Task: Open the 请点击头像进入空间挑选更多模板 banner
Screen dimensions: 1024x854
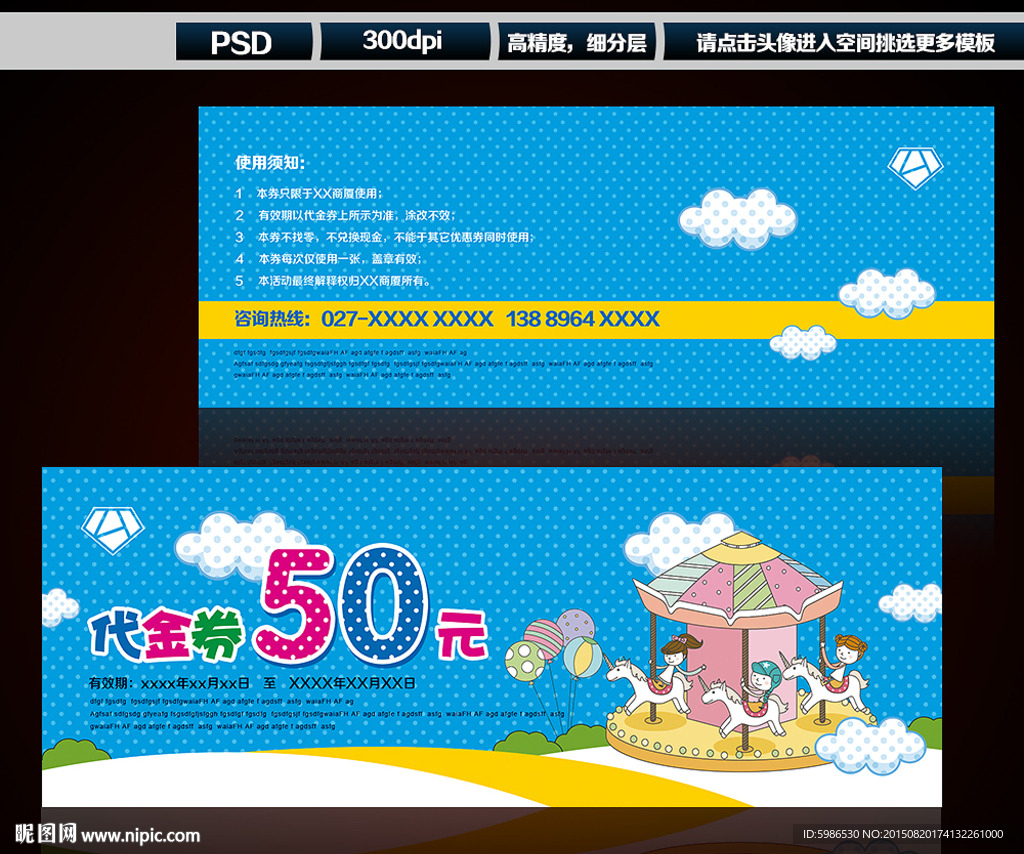Action: tap(844, 42)
